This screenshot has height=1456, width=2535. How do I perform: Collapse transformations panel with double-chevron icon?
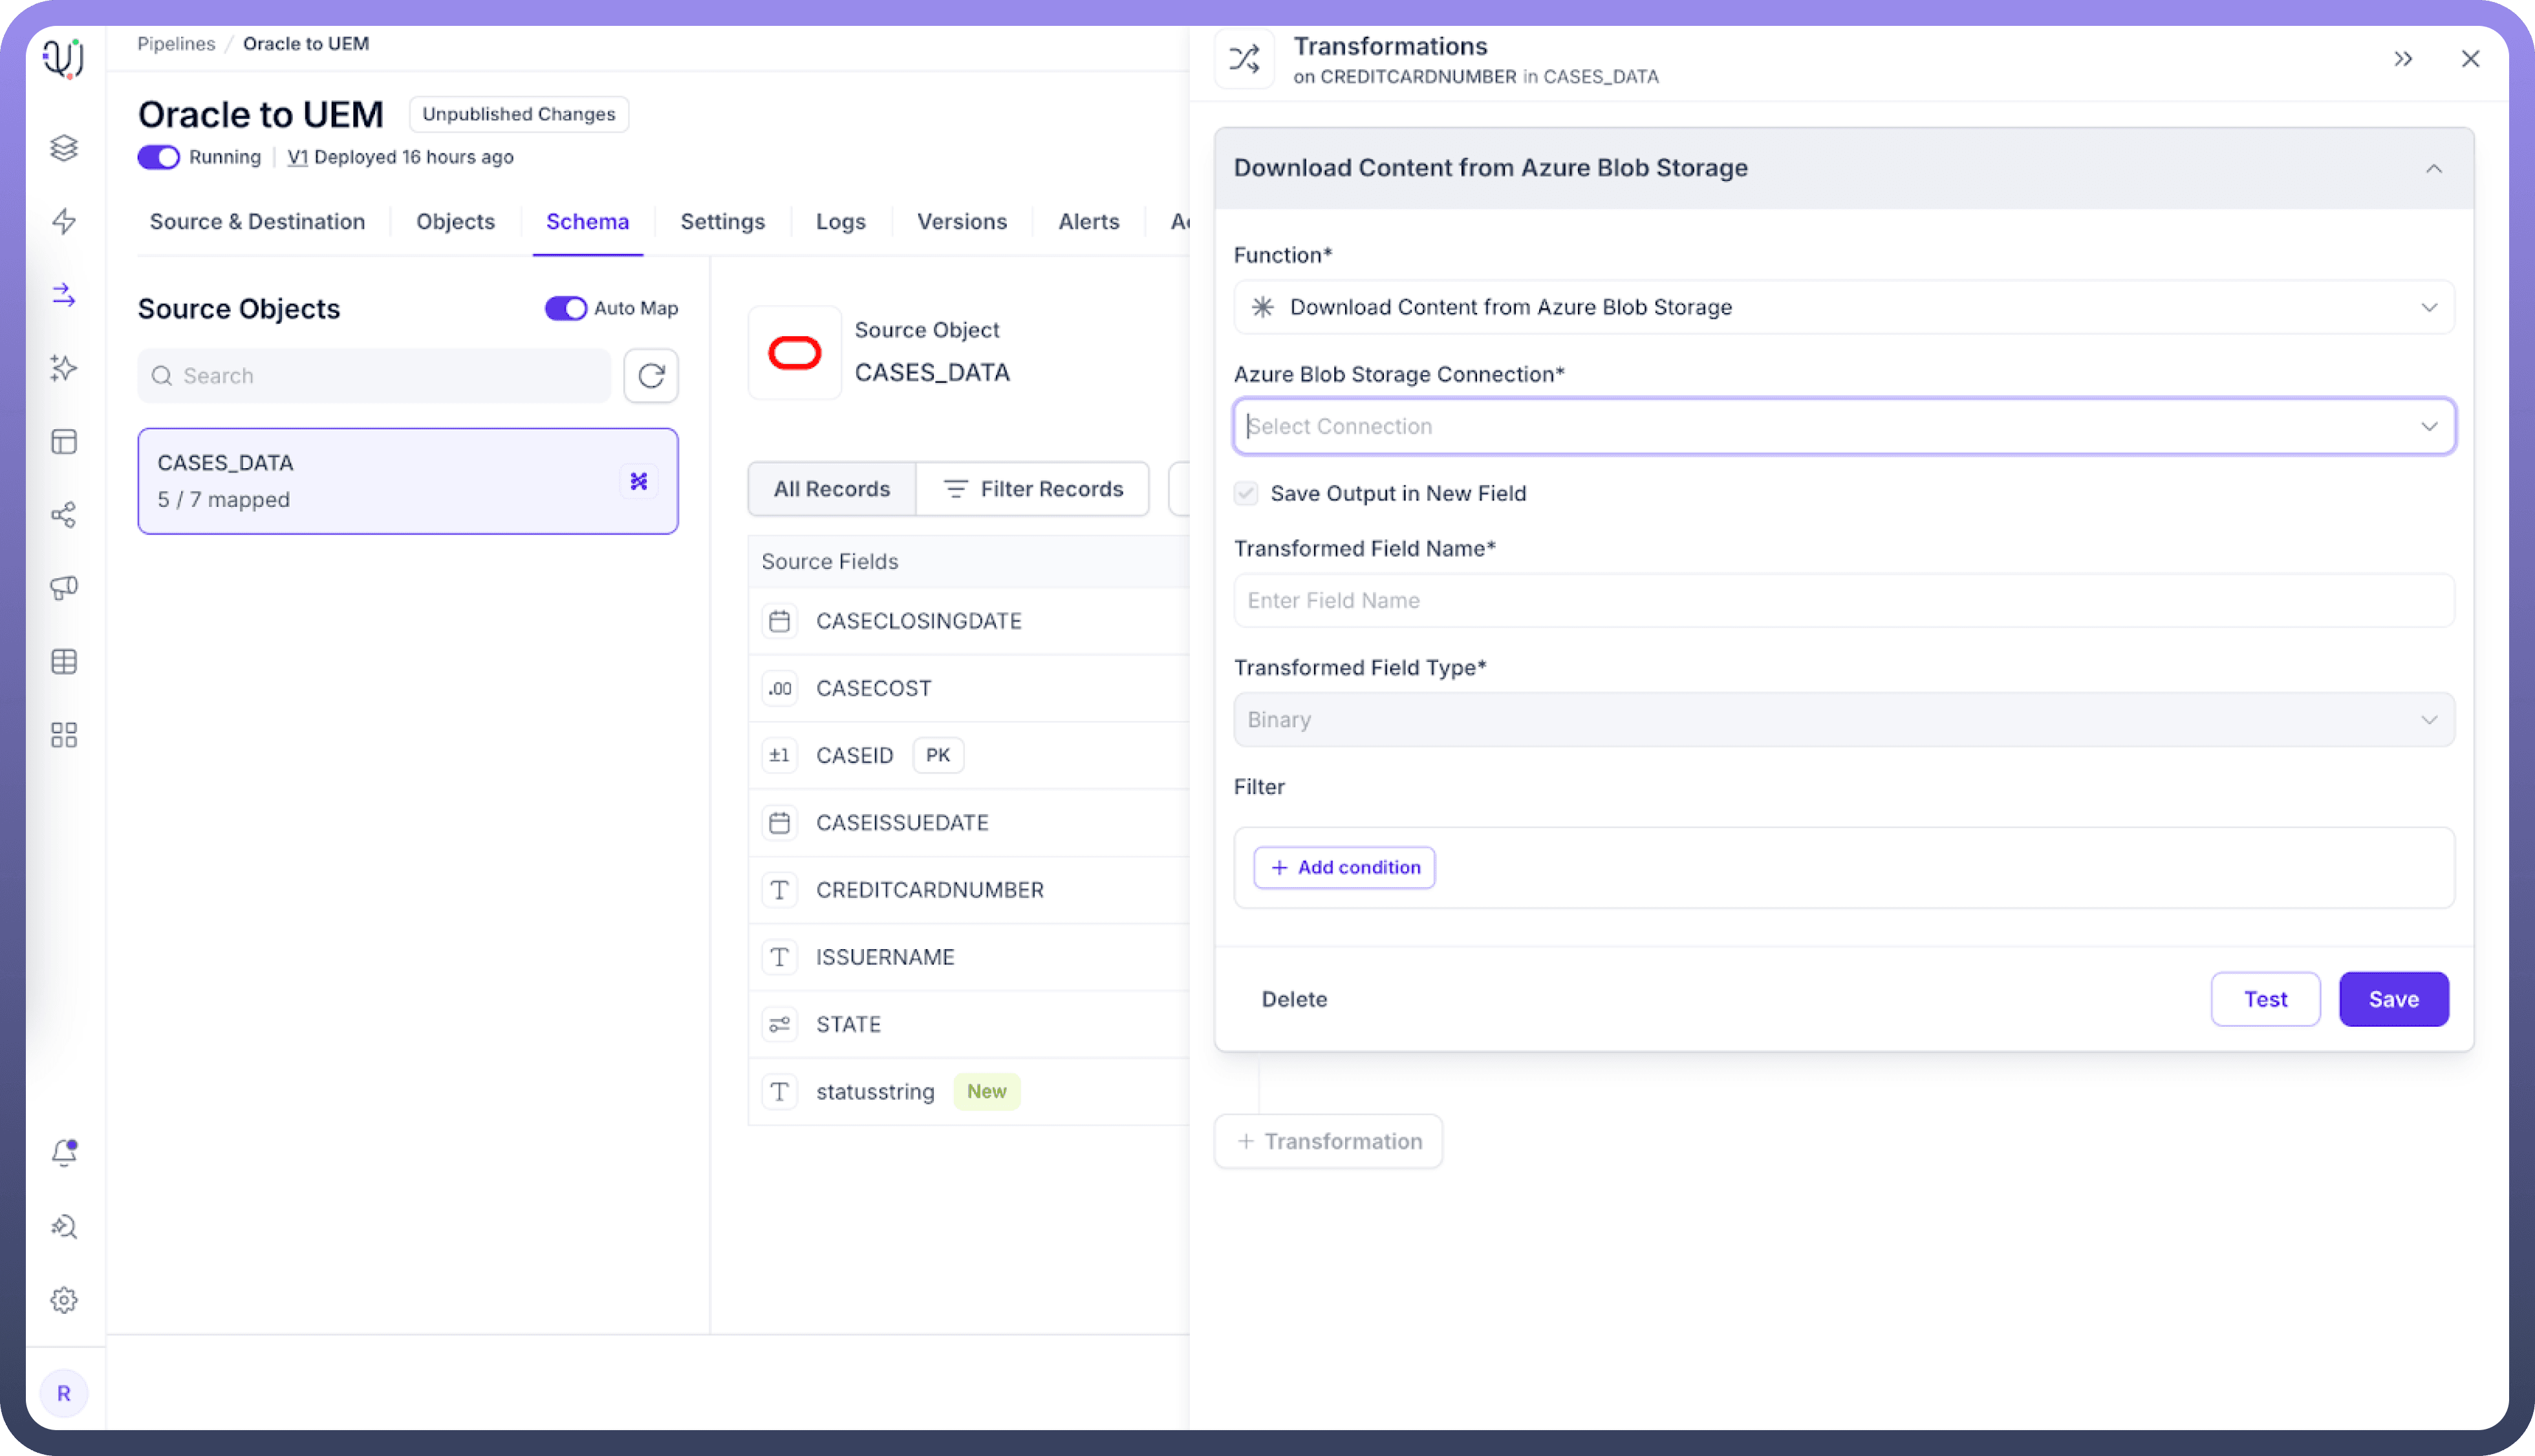[x=2403, y=59]
